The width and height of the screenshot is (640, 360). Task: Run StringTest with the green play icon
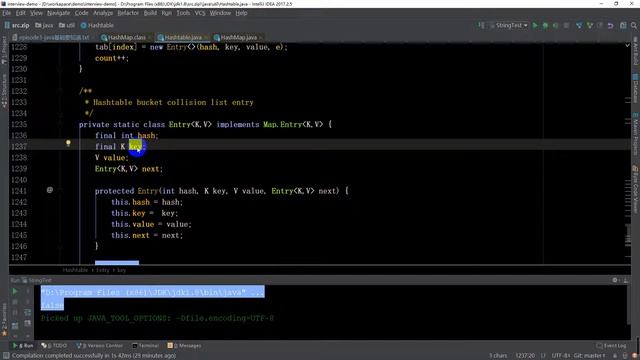tap(535, 25)
